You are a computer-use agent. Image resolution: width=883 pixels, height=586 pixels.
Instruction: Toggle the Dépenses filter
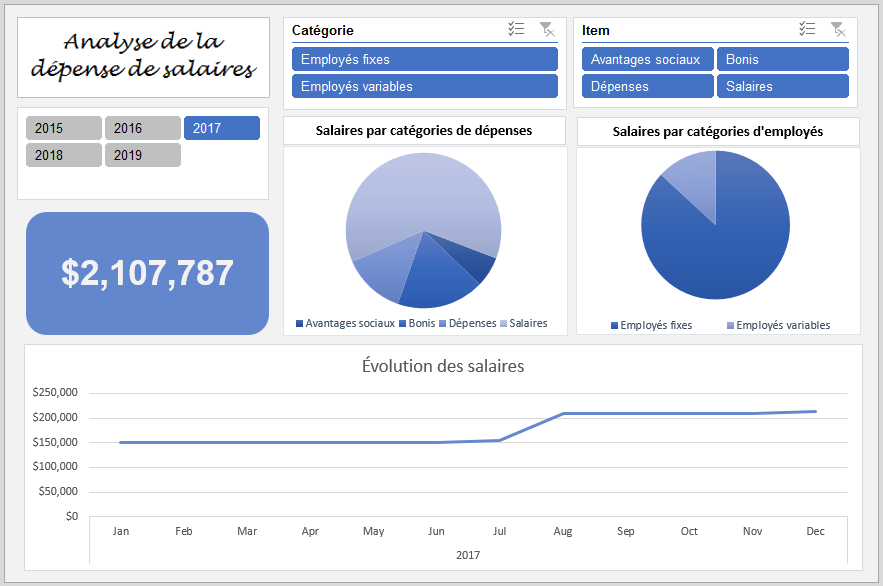coord(647,87)
